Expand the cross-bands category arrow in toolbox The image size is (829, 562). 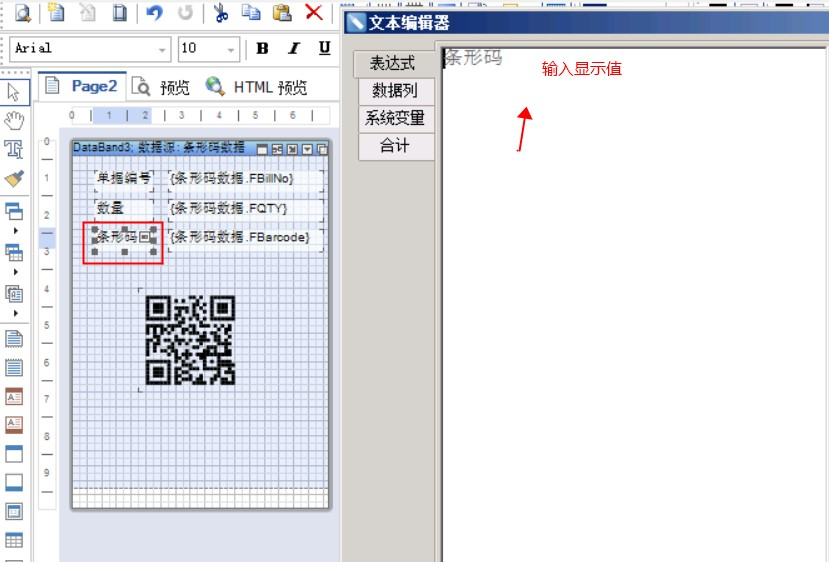pyautogui.click(x=15, y=272)
